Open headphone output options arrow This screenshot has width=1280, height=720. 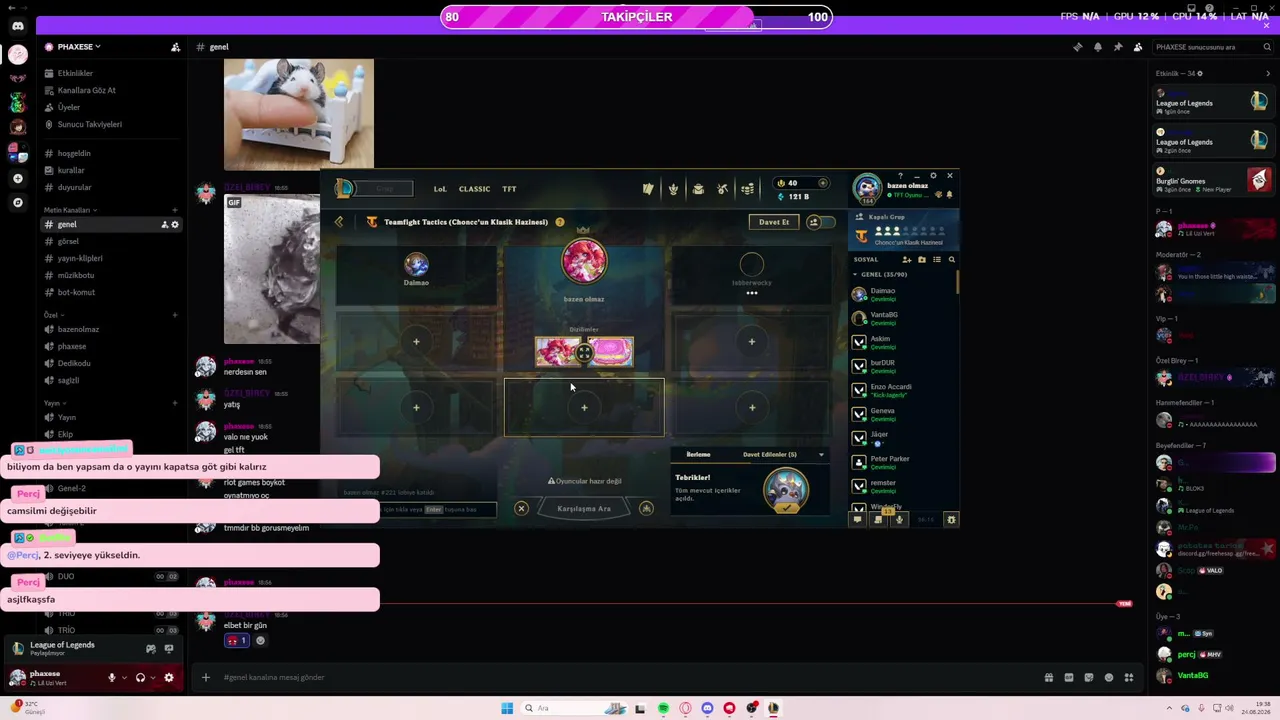(x=152, y=677)
